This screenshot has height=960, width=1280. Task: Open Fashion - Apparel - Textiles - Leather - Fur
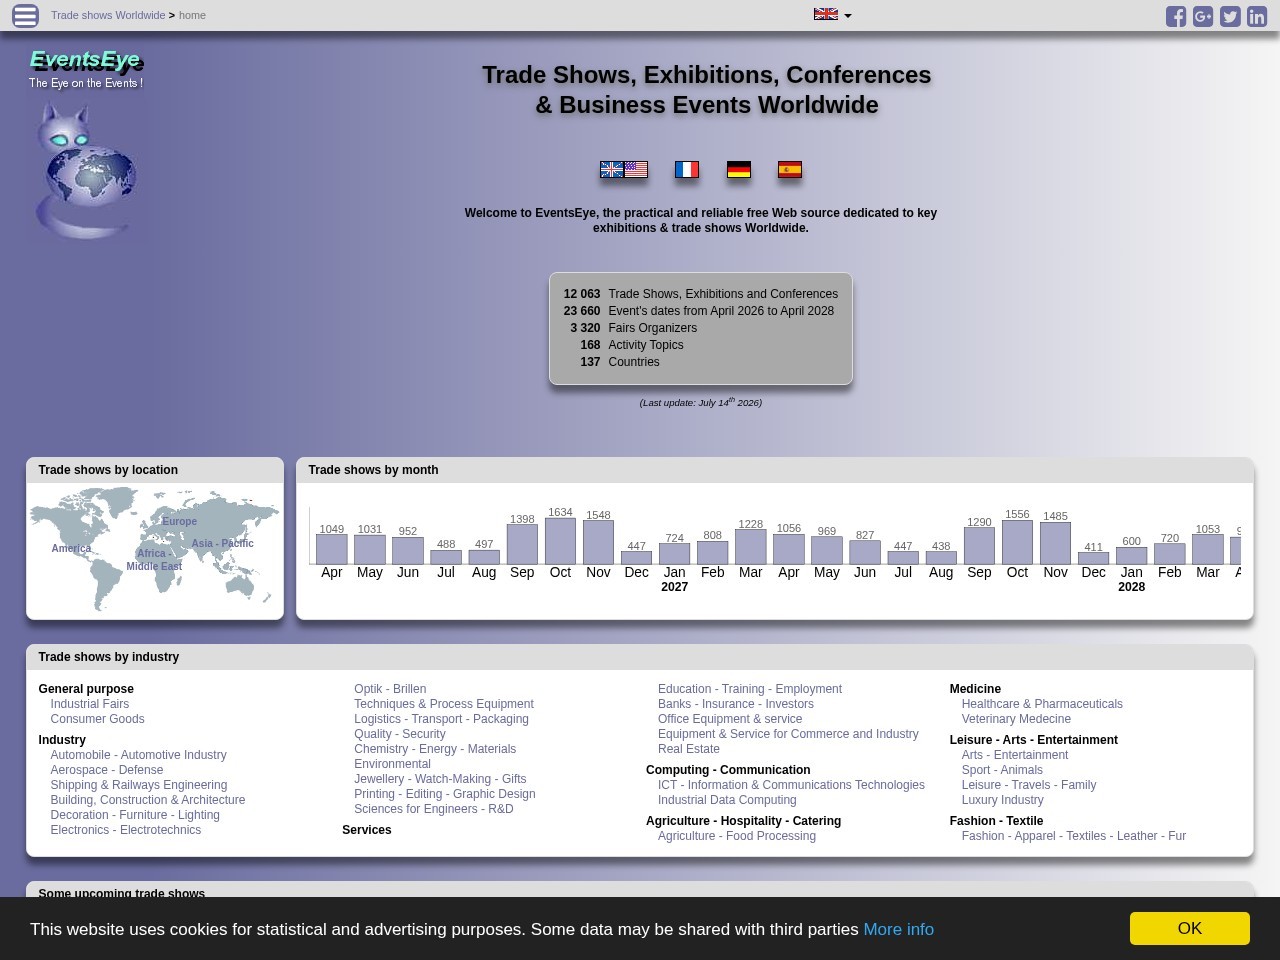pyautogui.click(x=1074, y=836)
